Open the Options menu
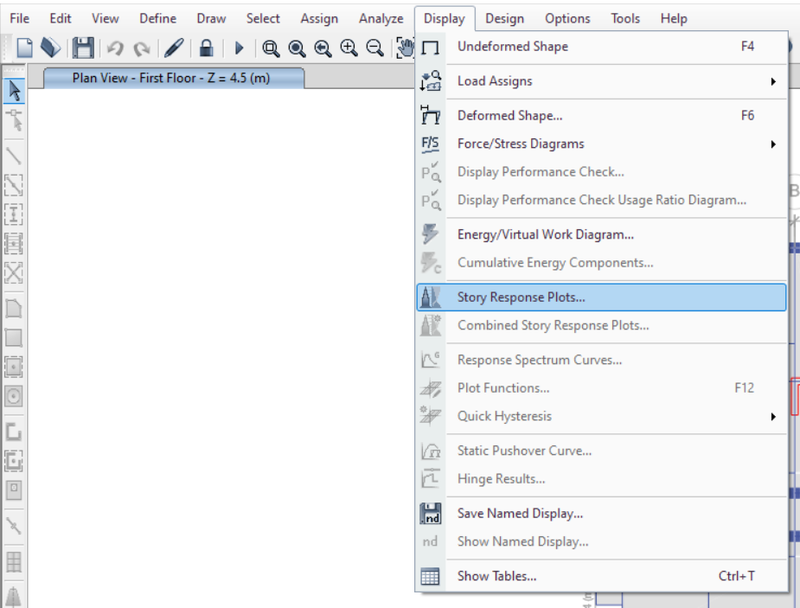Screen dimensions: 800x608 point(567,18)
